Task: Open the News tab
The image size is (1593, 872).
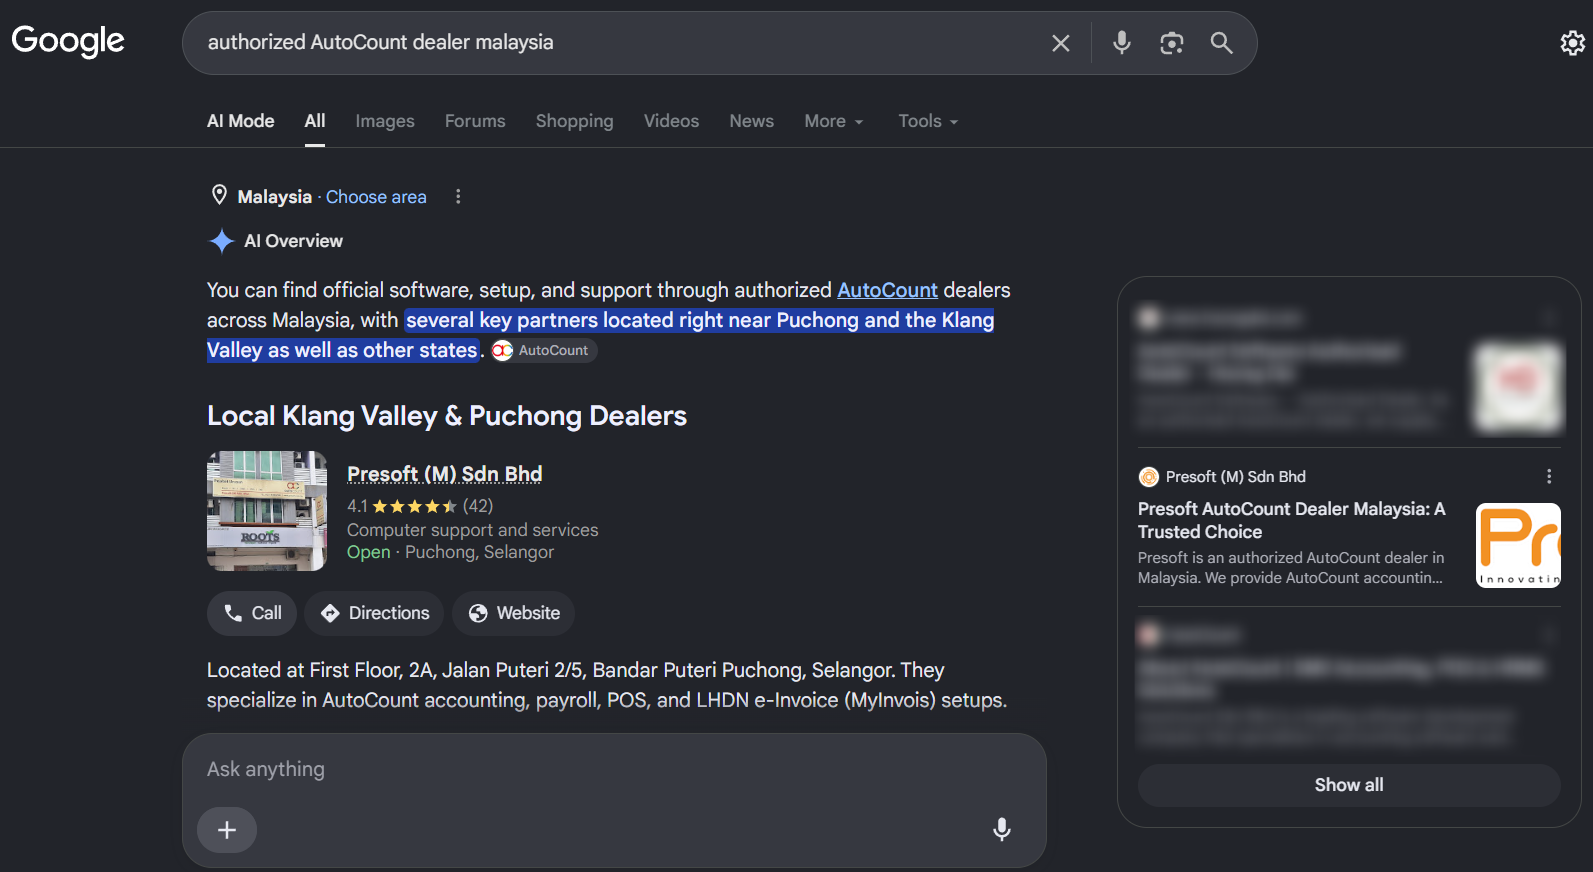Action: (752, 121)
